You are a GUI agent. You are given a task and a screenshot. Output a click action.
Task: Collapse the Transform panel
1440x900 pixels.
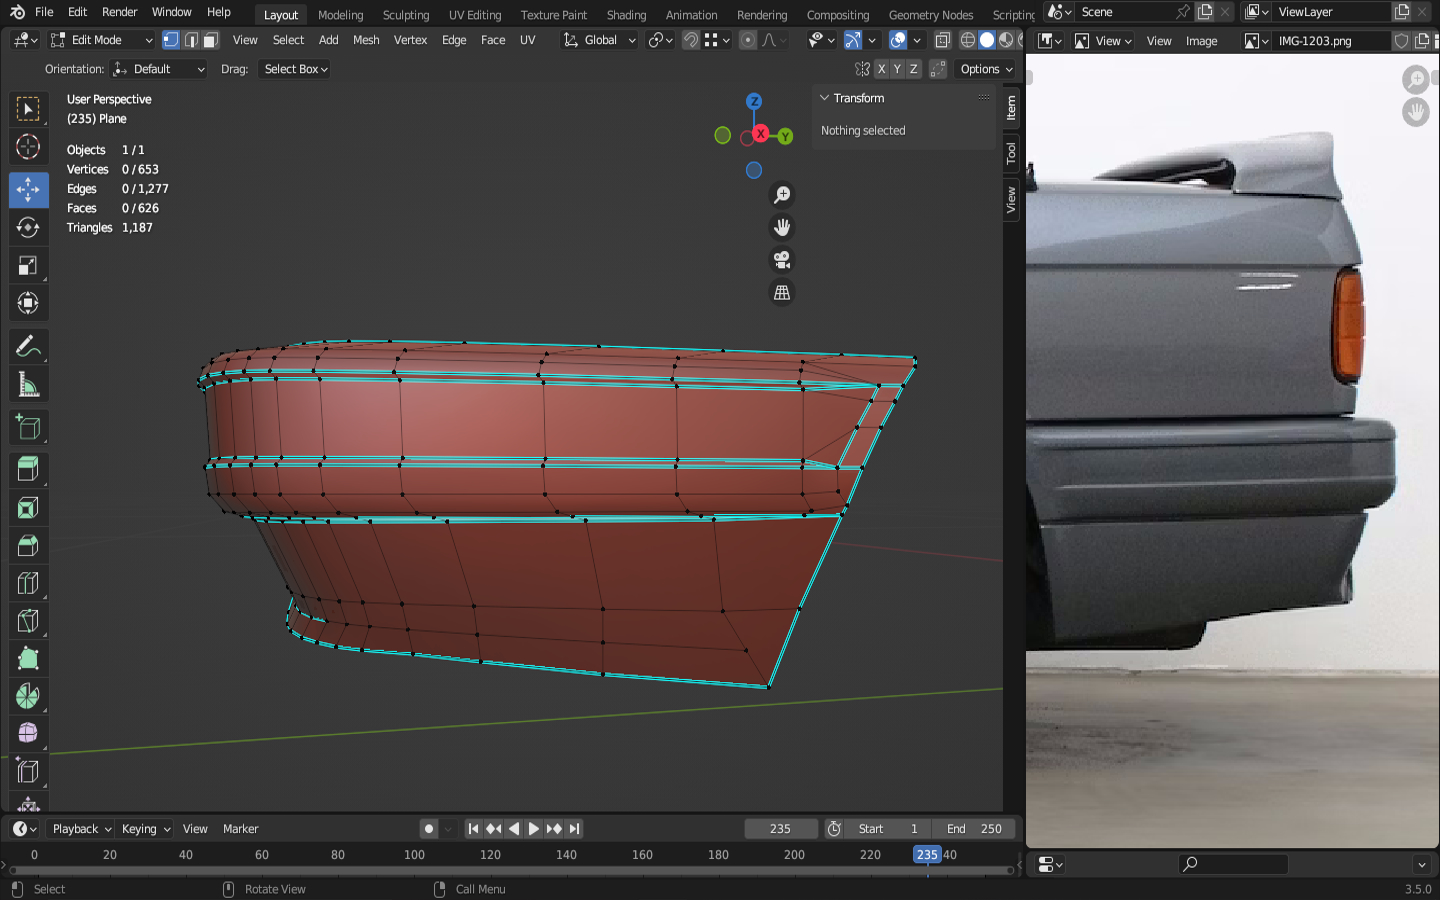pyautogui.click(x=825, y=98)
